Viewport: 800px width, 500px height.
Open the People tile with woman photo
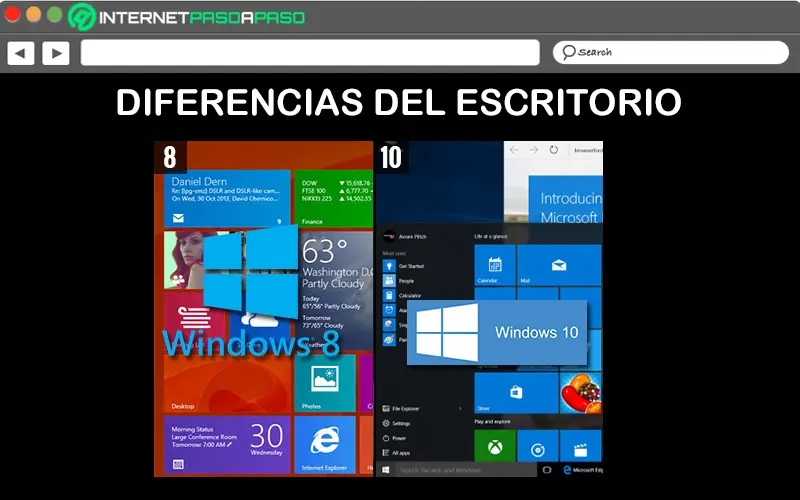[185, 260]
